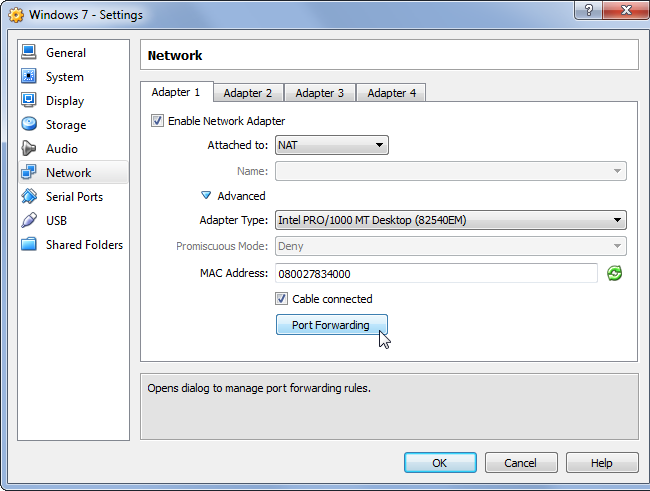Click into the MAC Address field

436,273
